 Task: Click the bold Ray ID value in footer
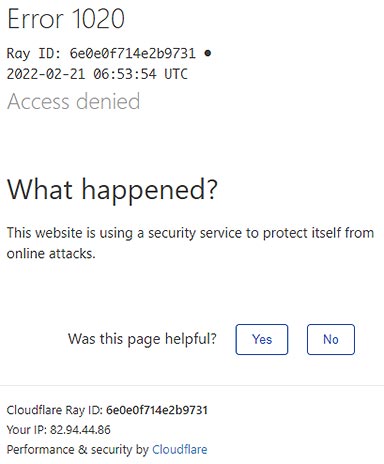click(157, 410)
